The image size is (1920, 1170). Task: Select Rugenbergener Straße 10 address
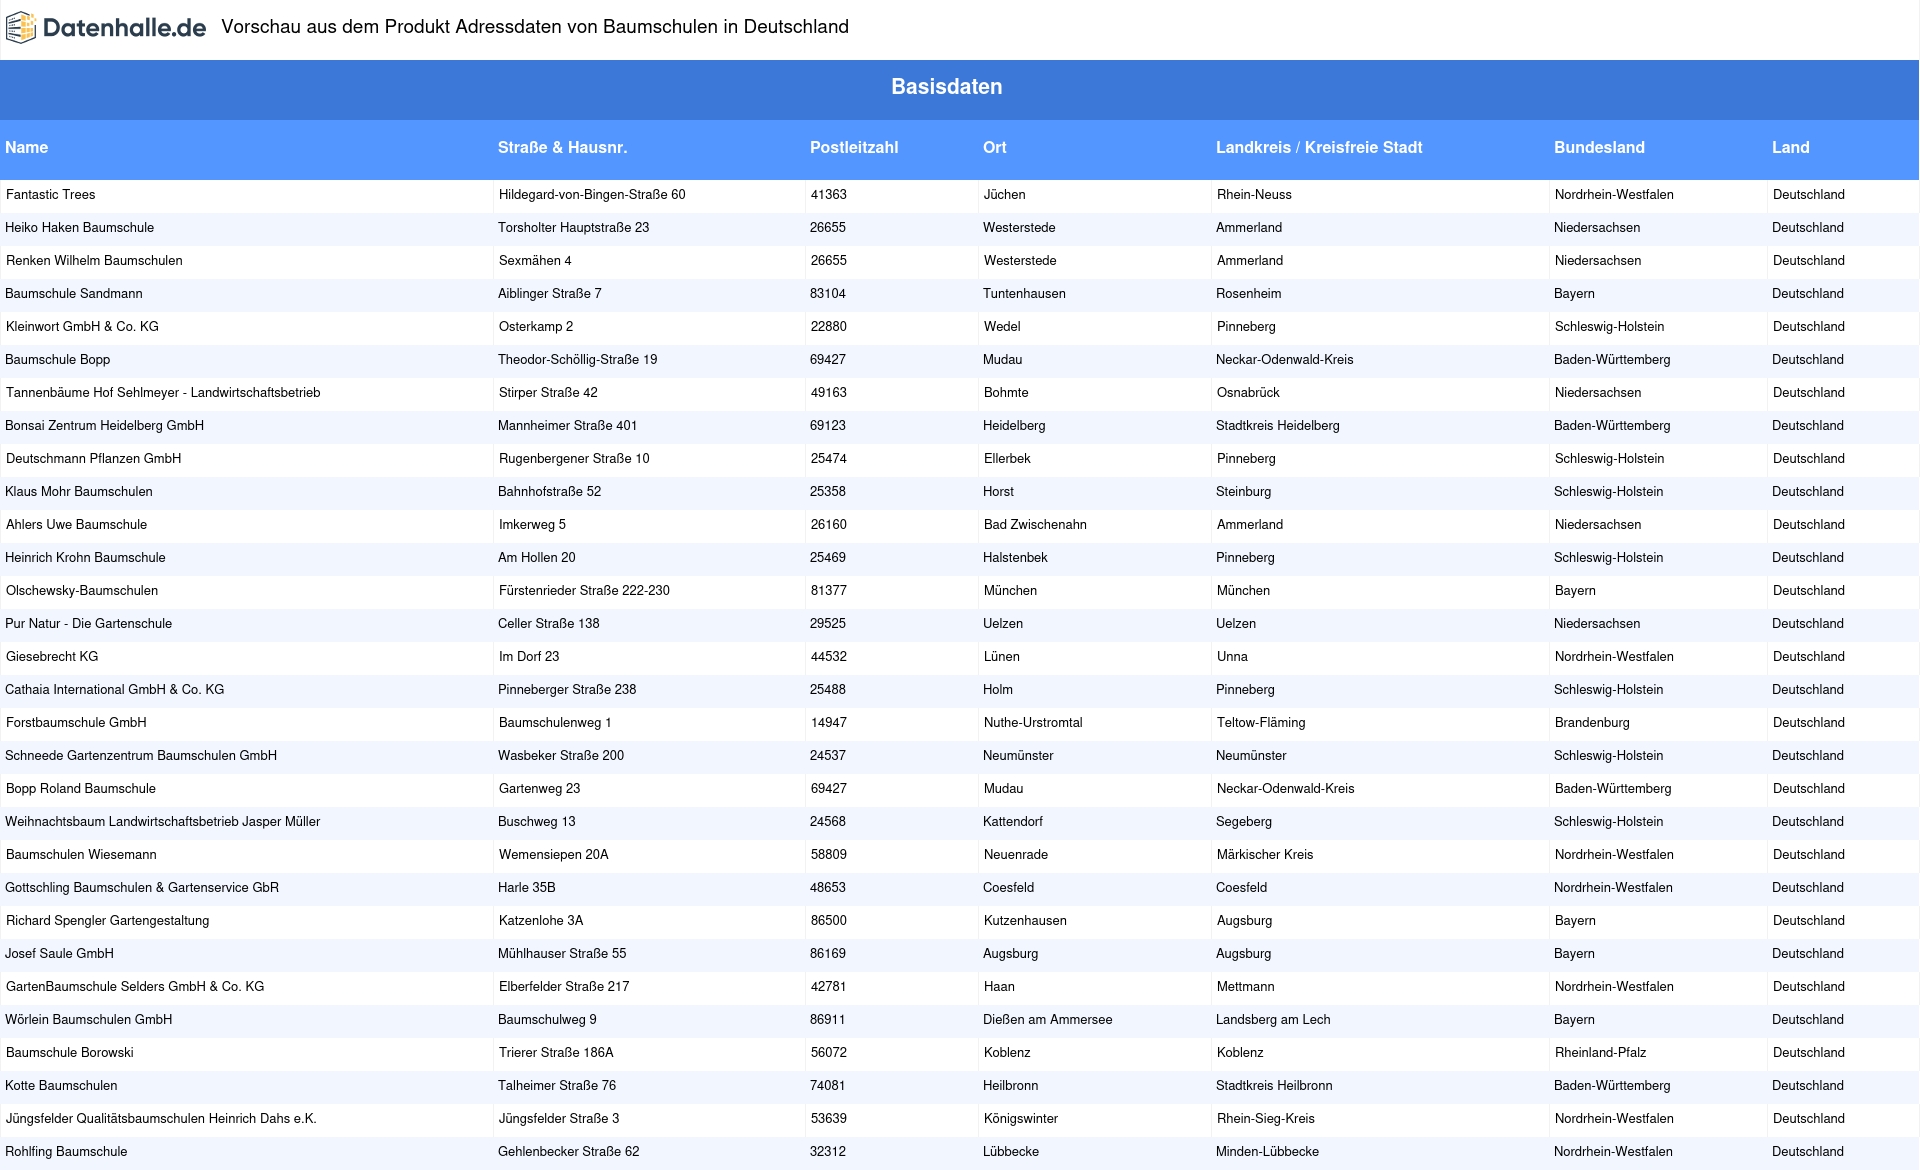(x=574, y=459)
